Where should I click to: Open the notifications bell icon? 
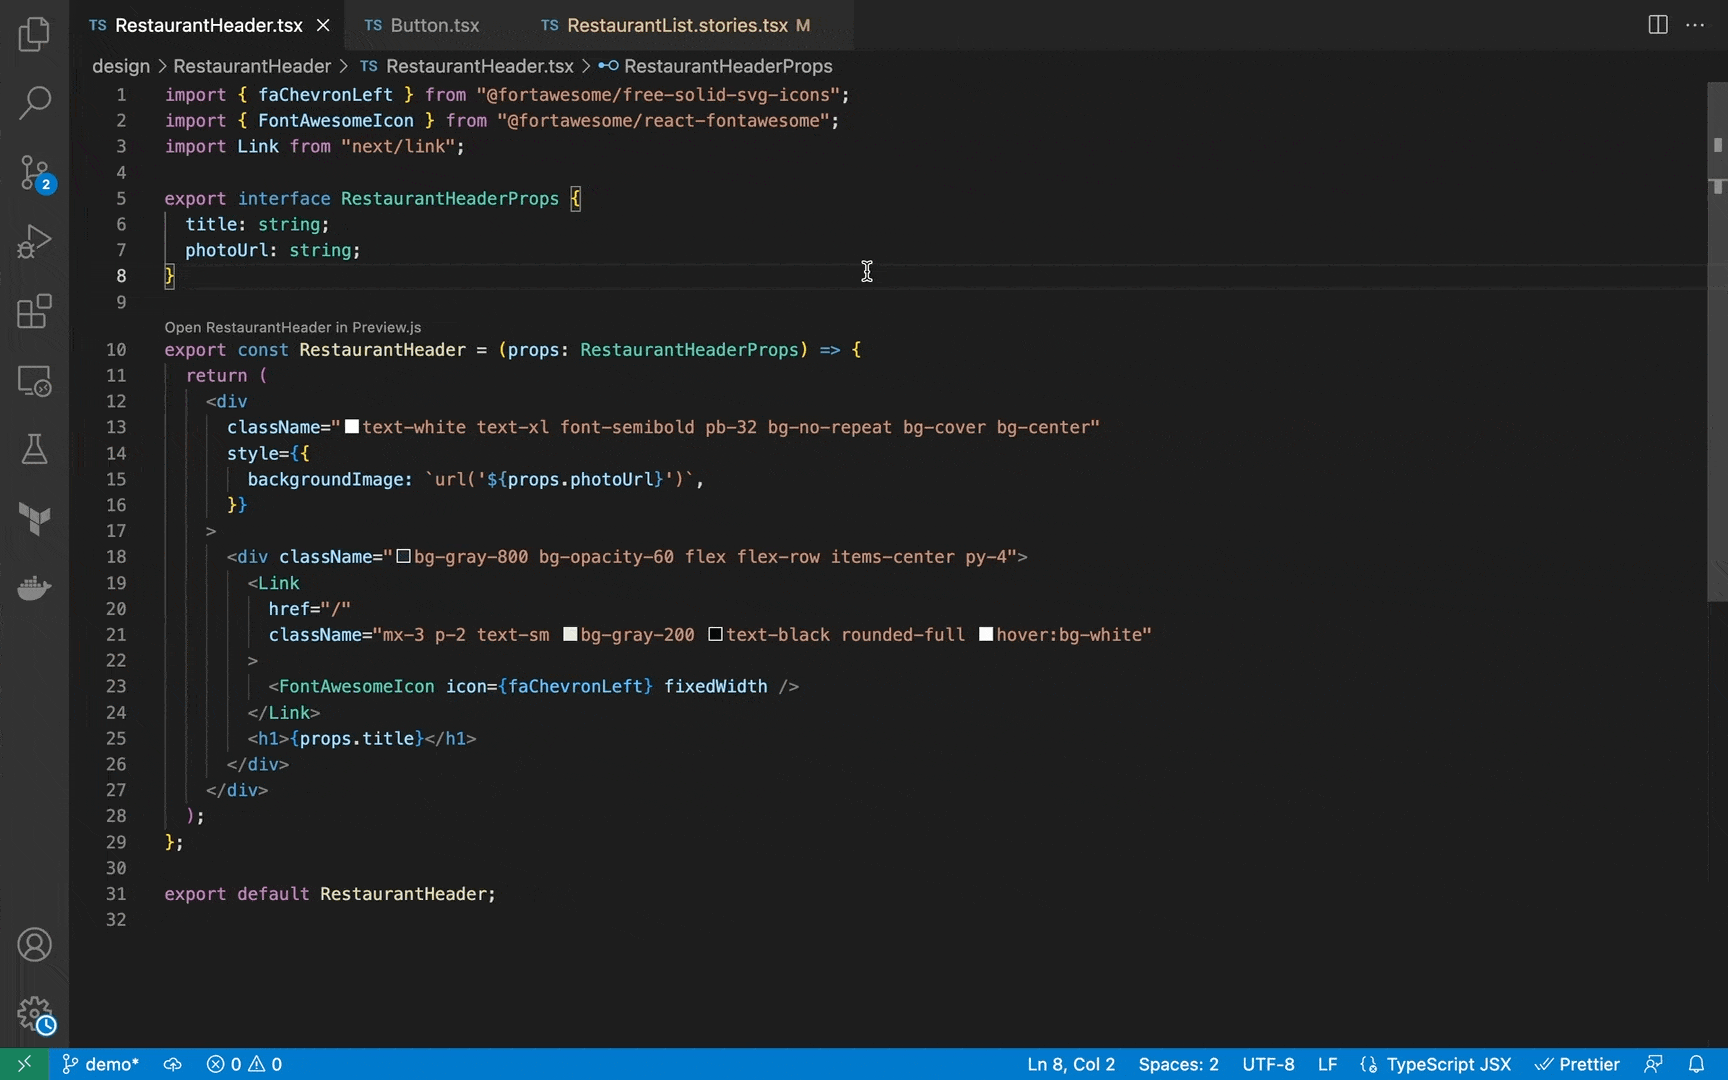point(1696,1064)
